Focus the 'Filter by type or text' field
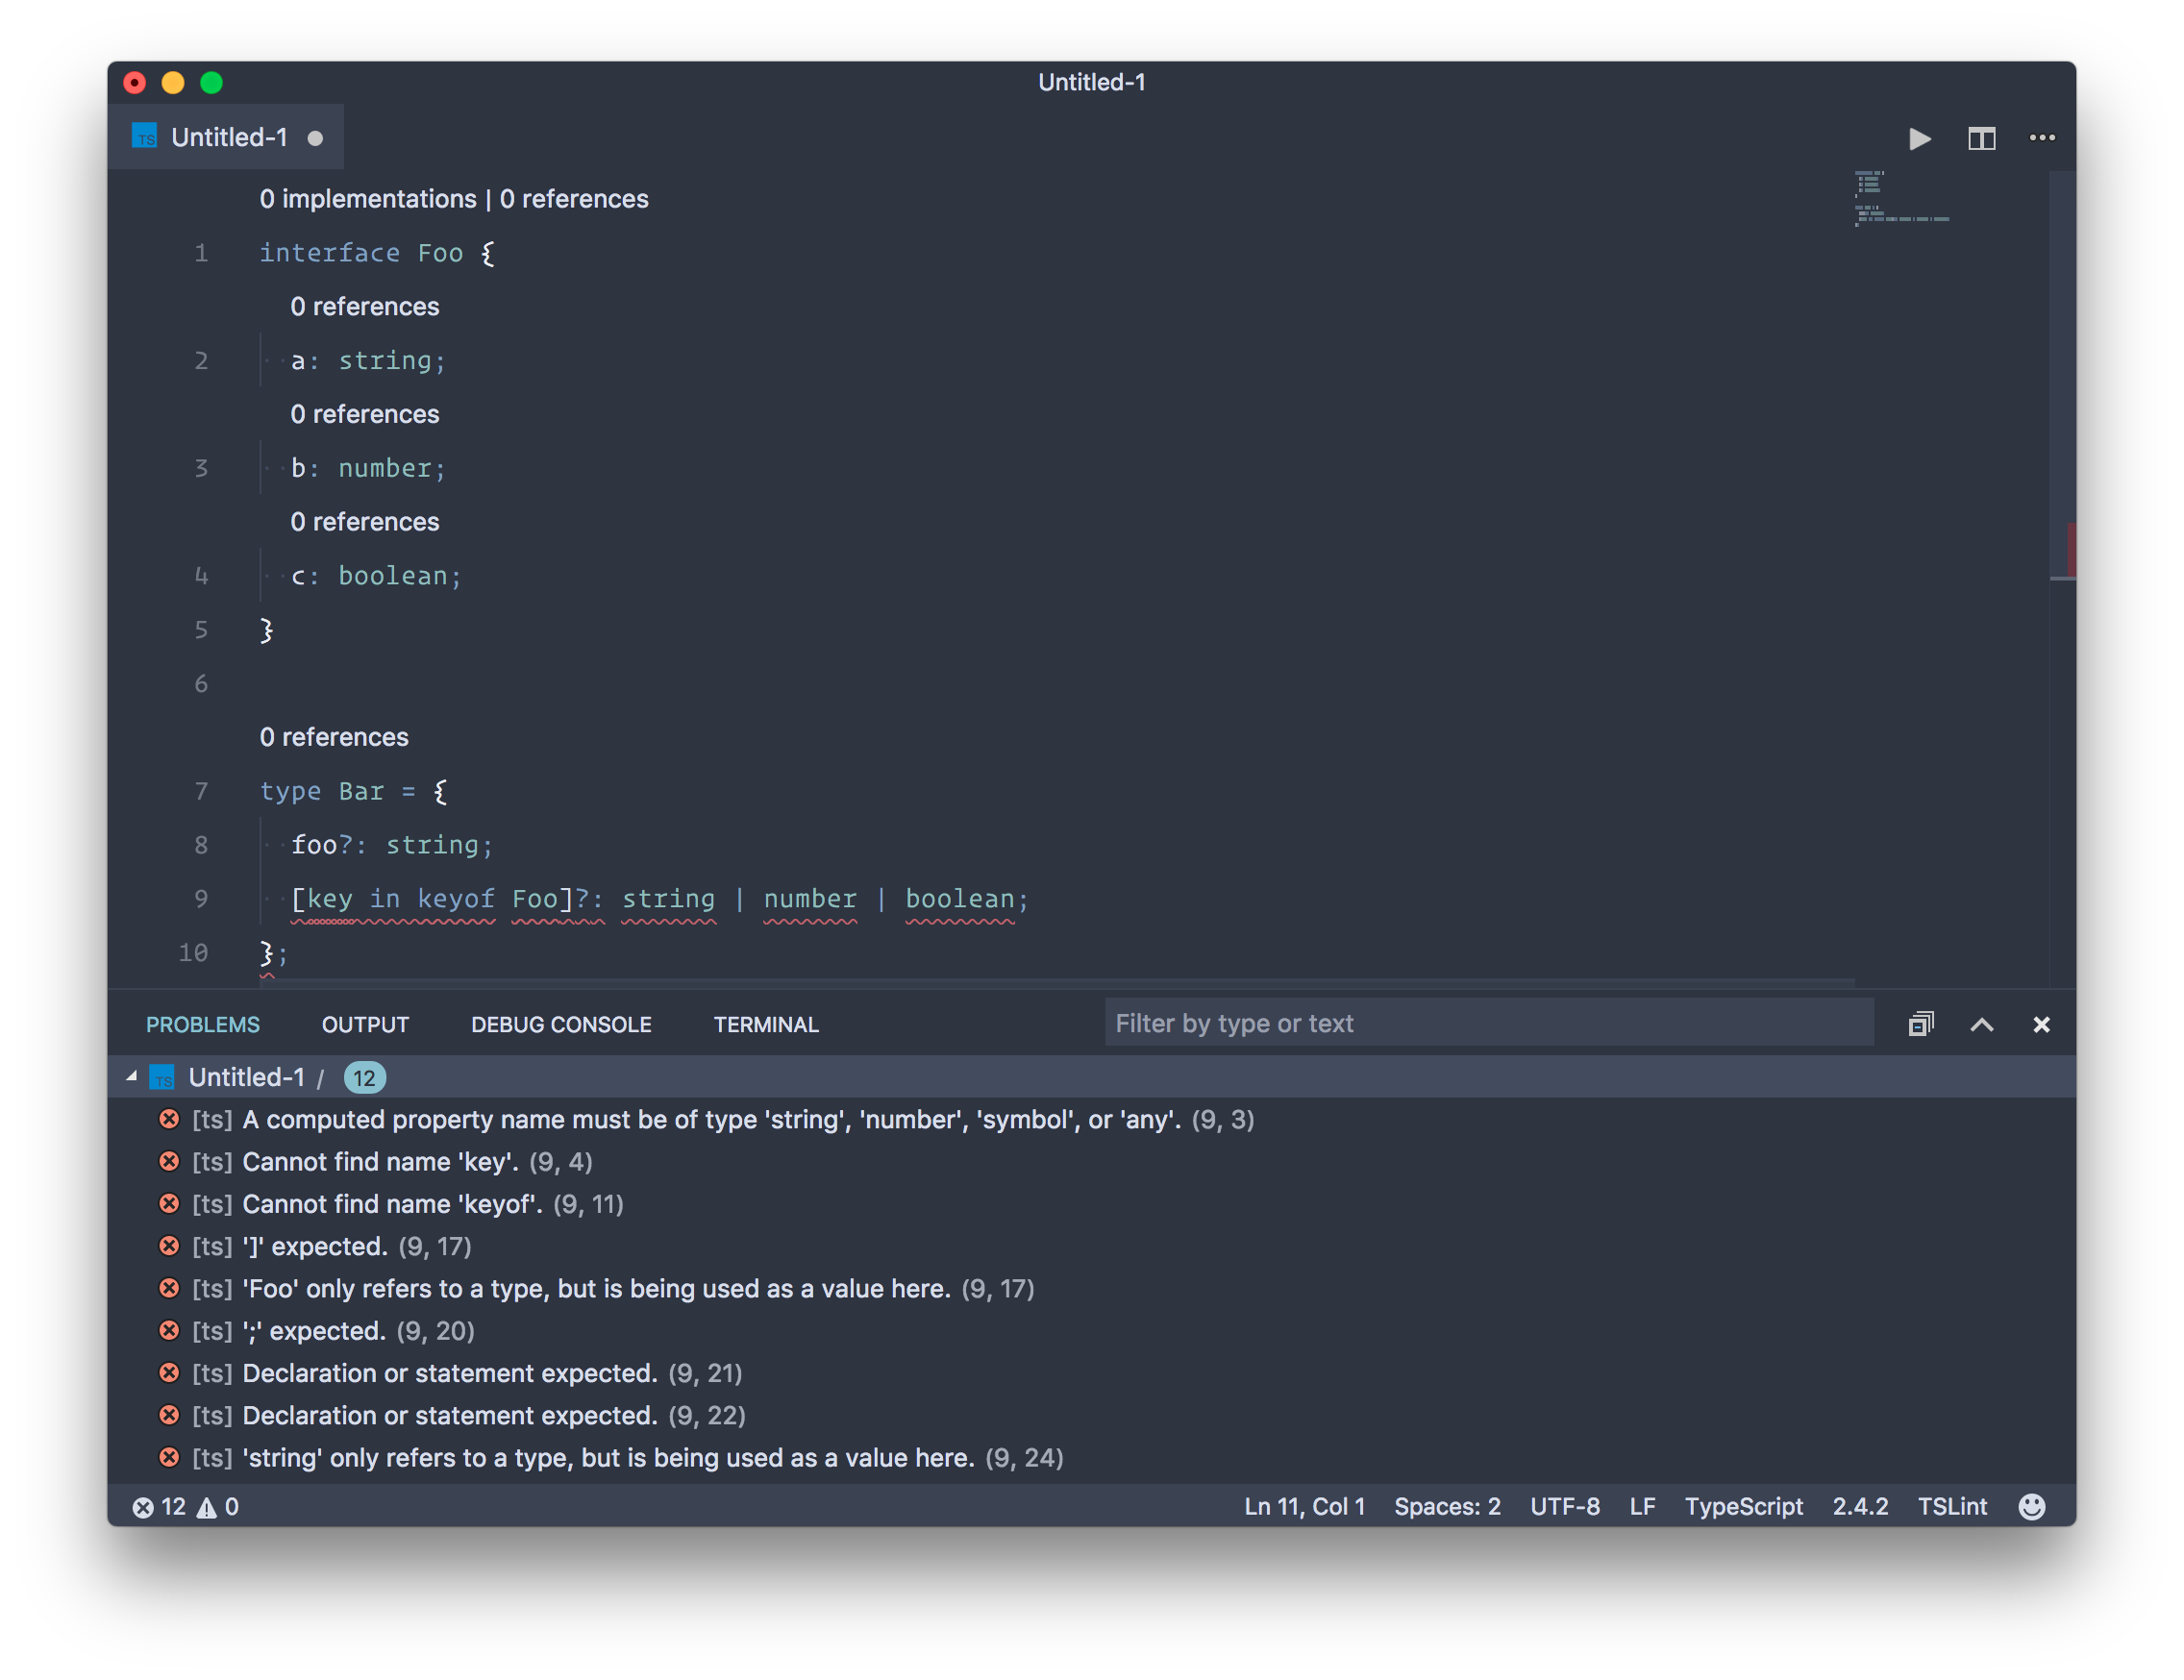 [x=1488, y=1023]
